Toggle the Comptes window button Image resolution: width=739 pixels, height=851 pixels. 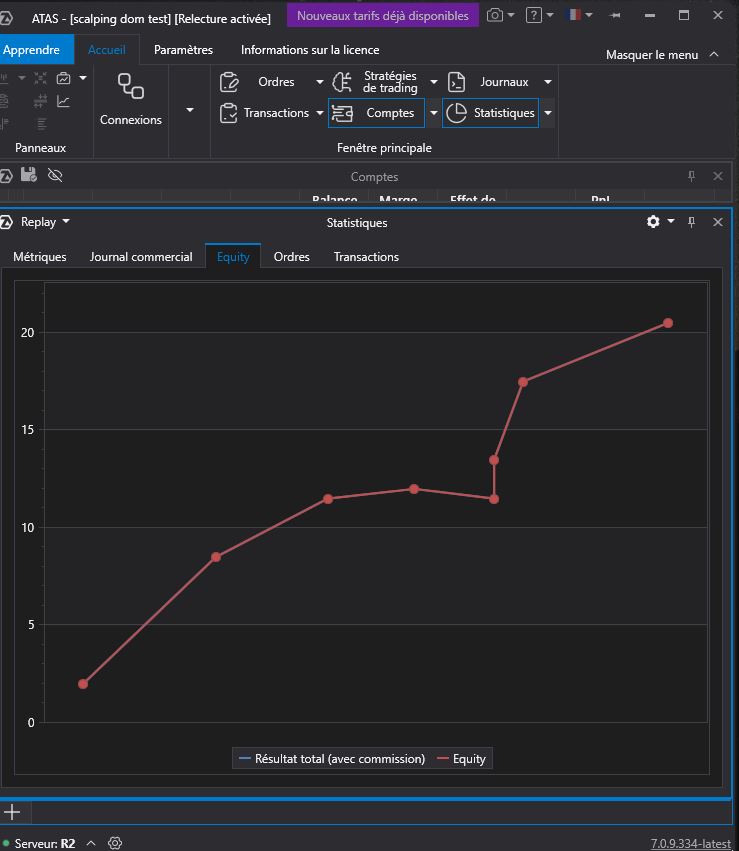coord(376,113)
